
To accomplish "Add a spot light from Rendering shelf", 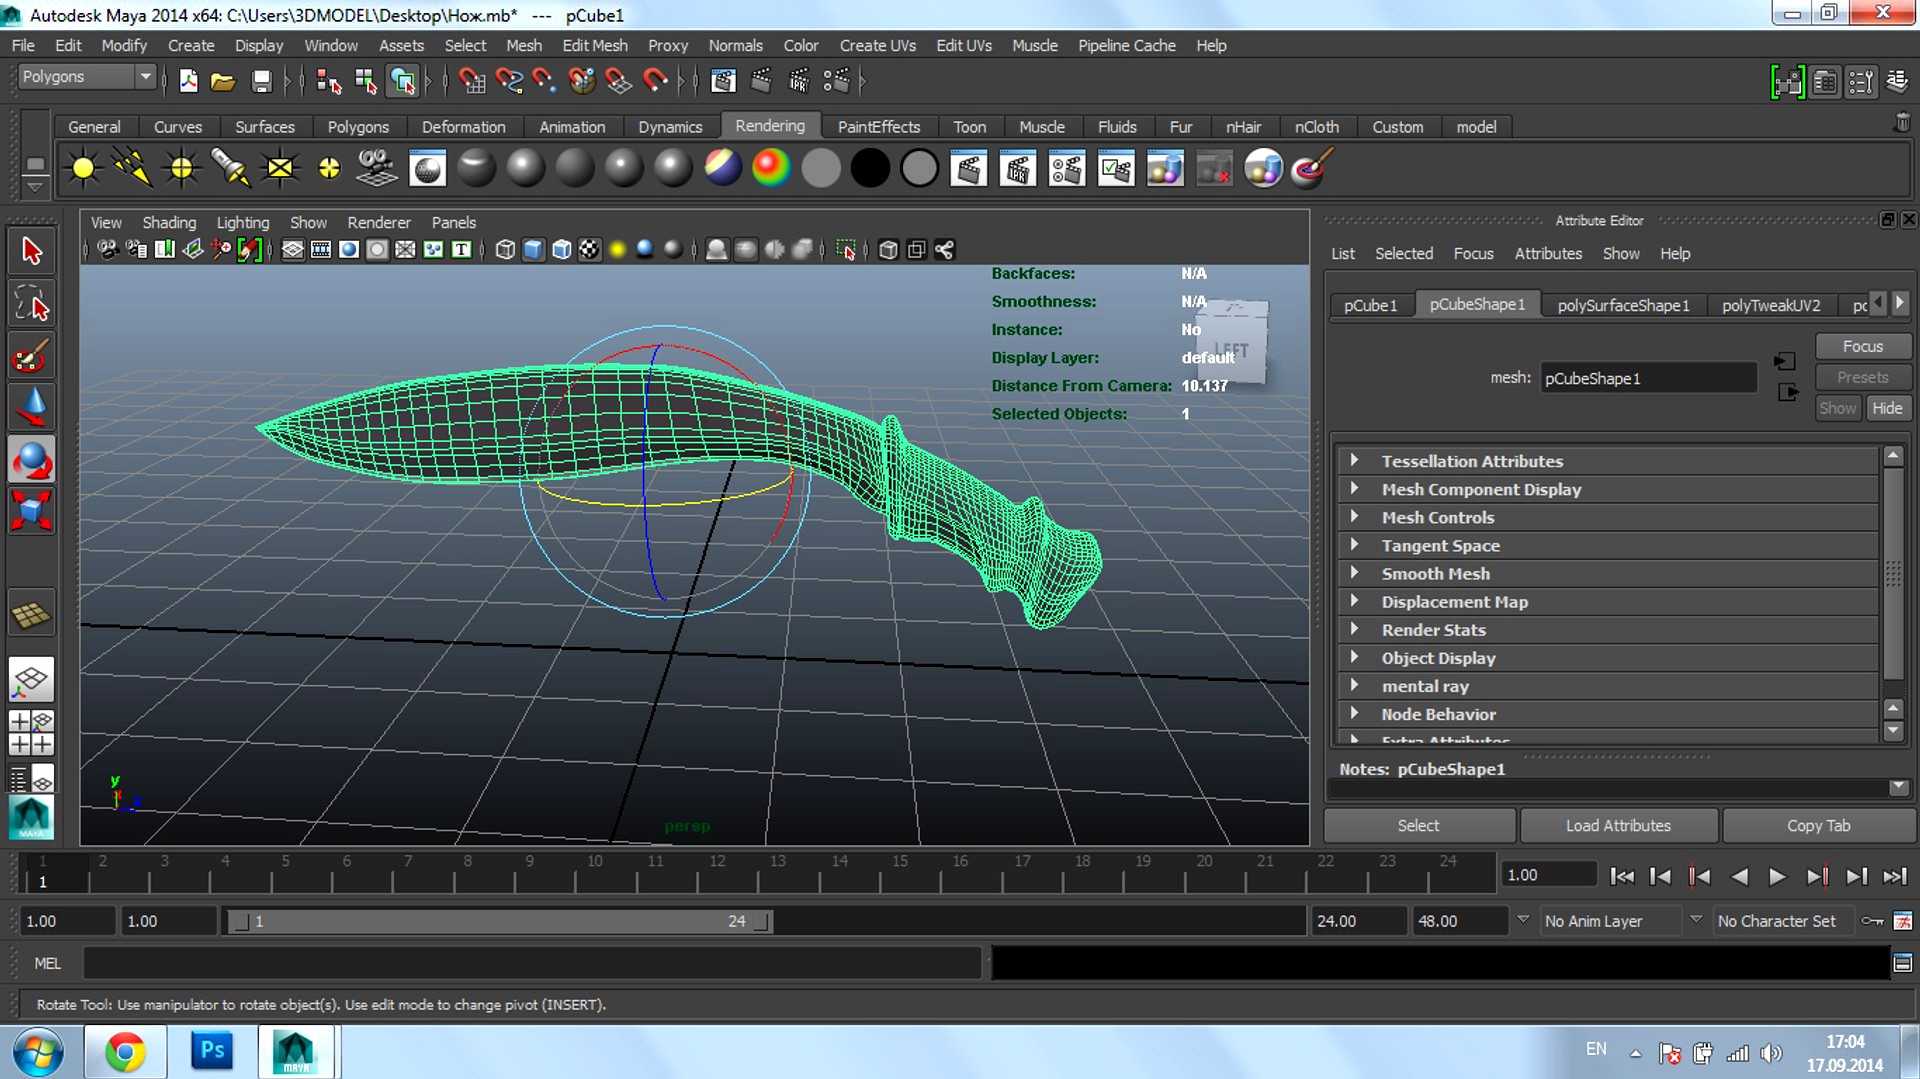I will [230, 169].
